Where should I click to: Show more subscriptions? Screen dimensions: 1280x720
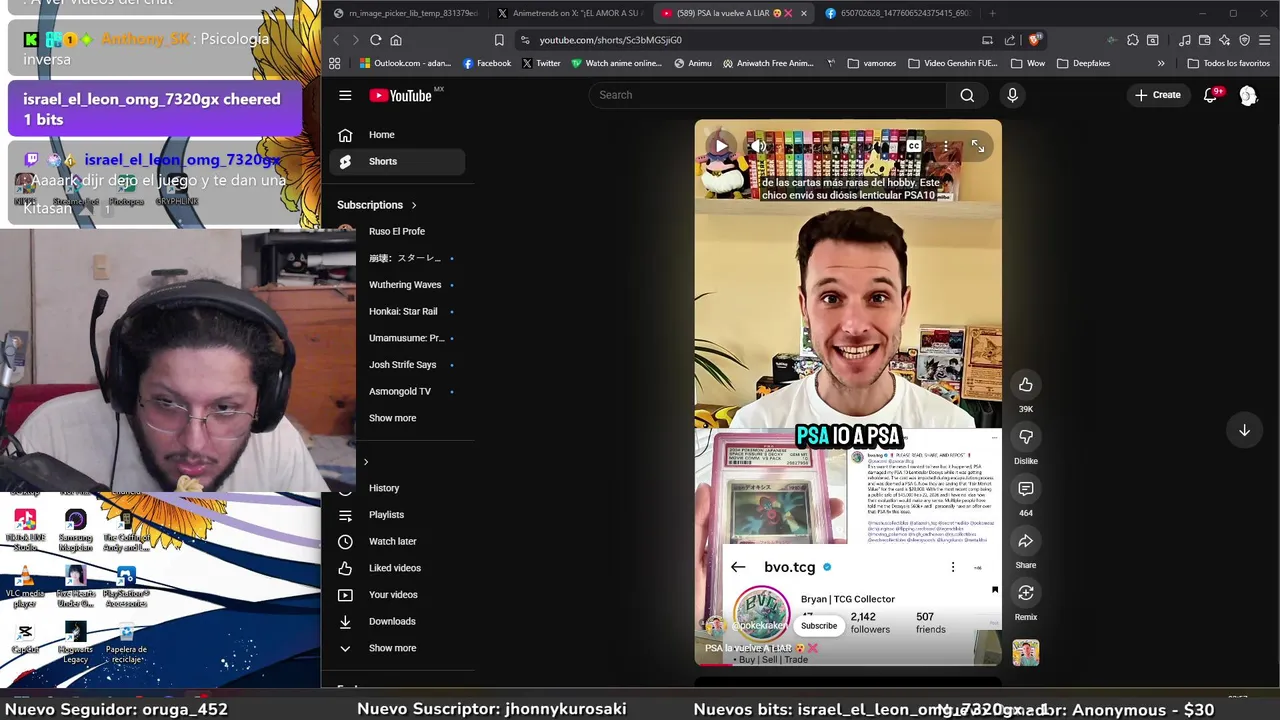pos(392,418)
